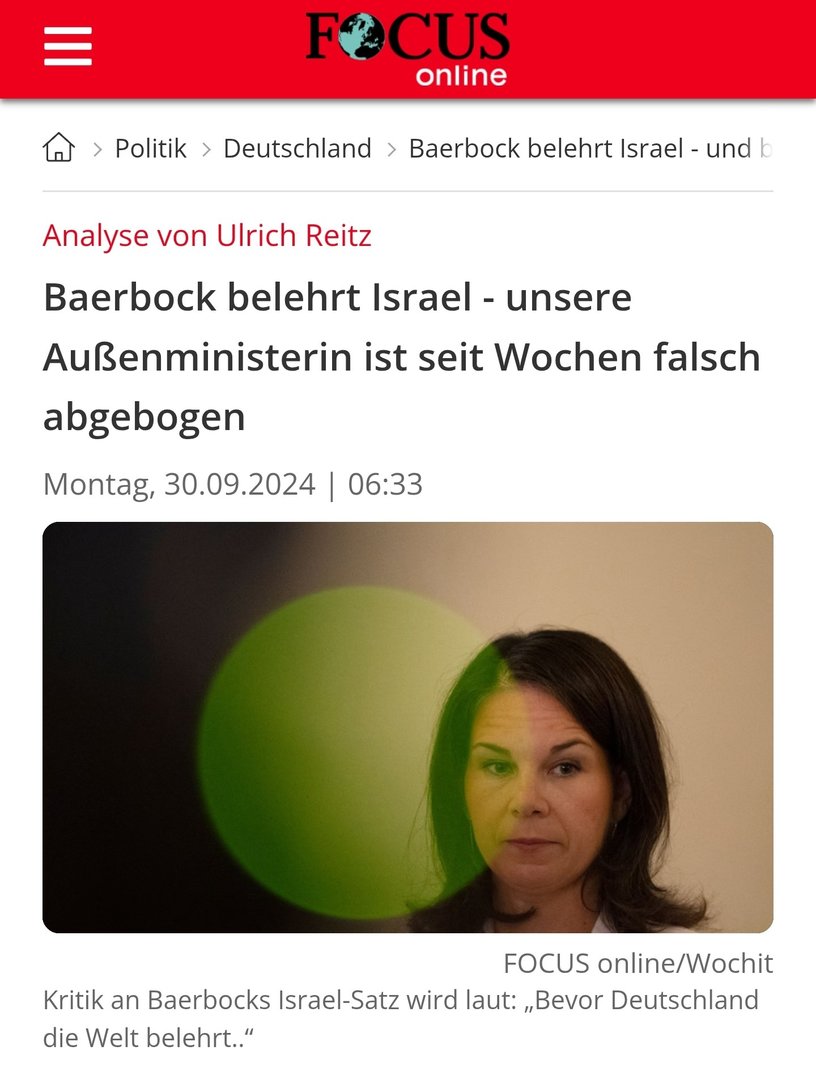Click the empty red header bar area
This screenshot has height=1080, width=816.
654,50
